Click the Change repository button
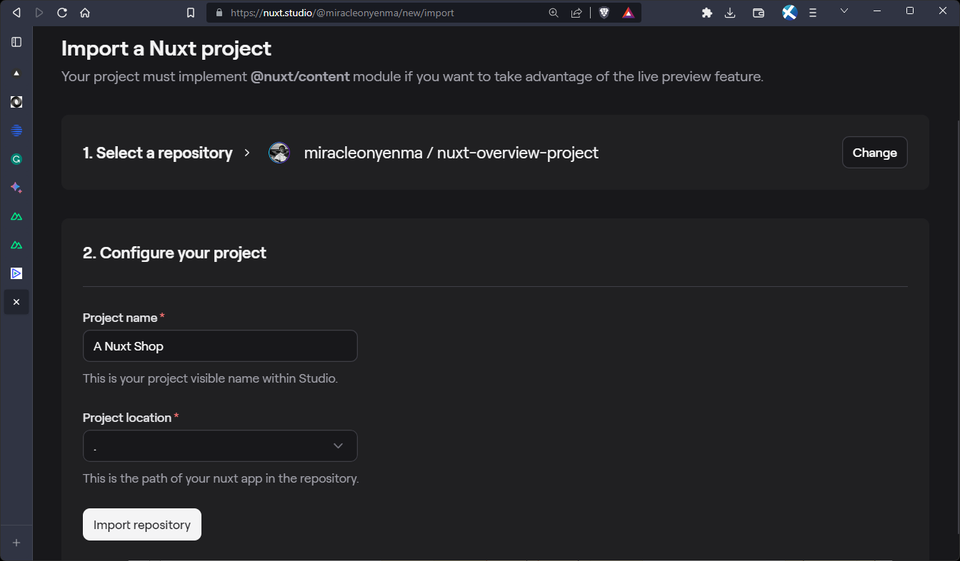 click(x=874, y=152)
